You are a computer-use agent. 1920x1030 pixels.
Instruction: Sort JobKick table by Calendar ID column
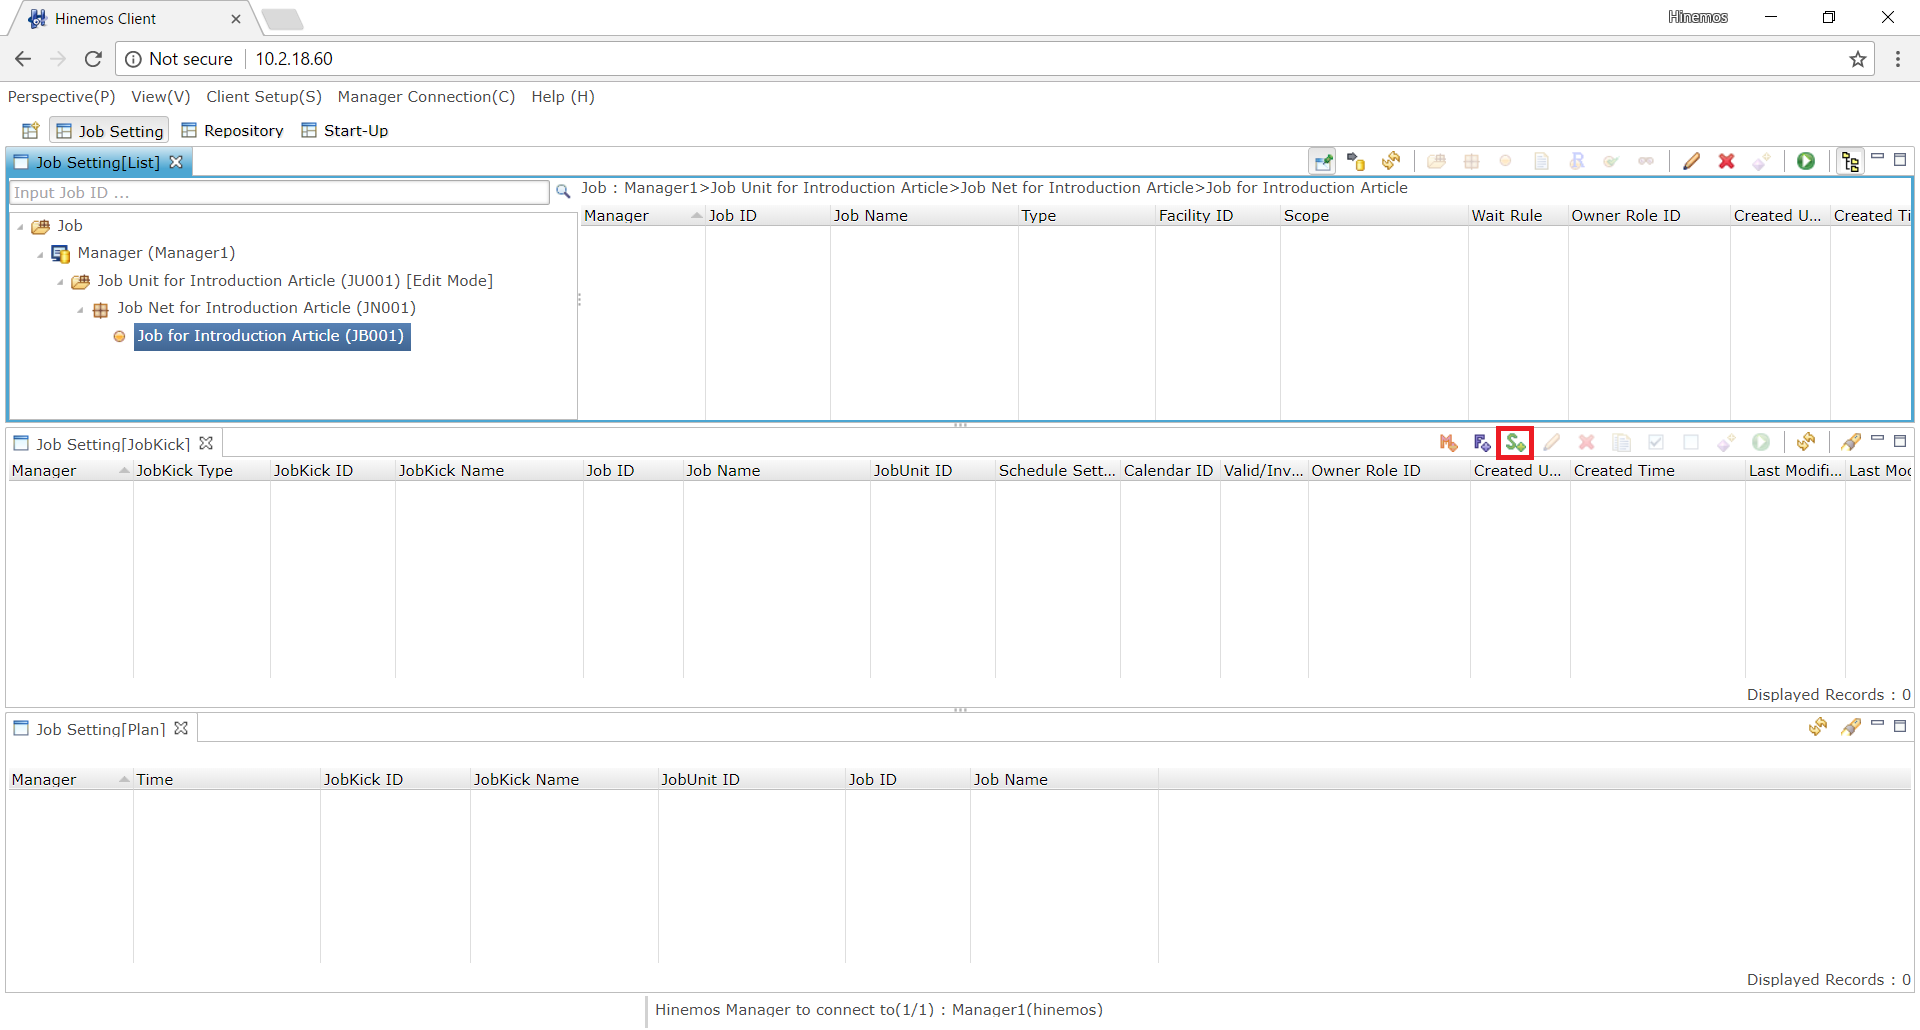1169,470
